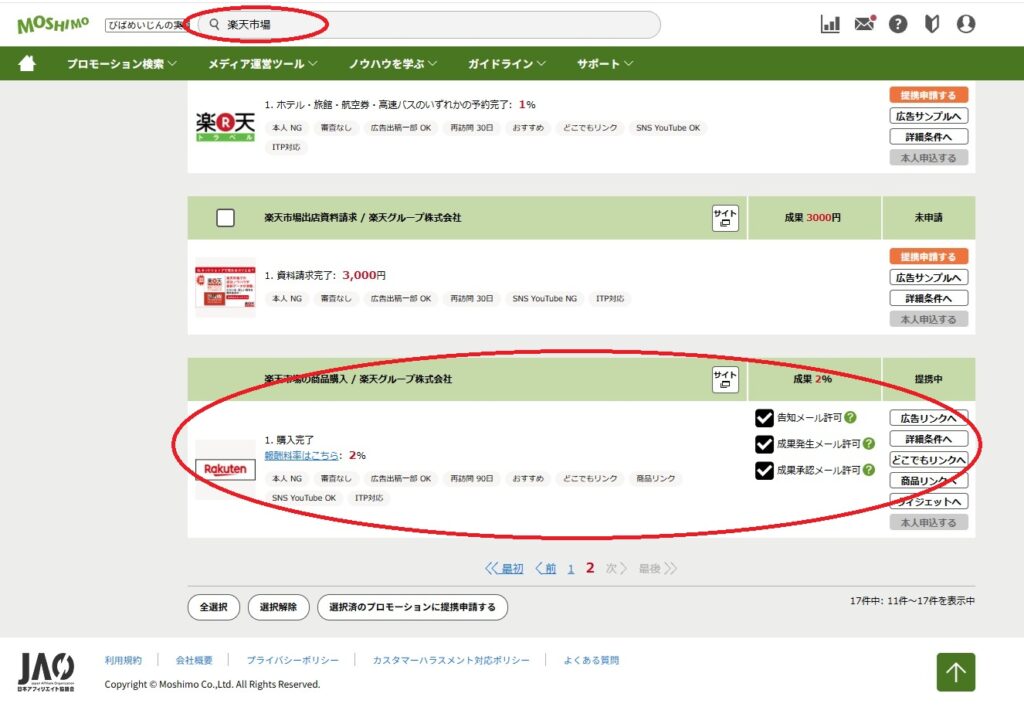This screenshot has height=707, width=1024.
Task: Click the search magnifier icon
Action: click(x=214, y=24)
